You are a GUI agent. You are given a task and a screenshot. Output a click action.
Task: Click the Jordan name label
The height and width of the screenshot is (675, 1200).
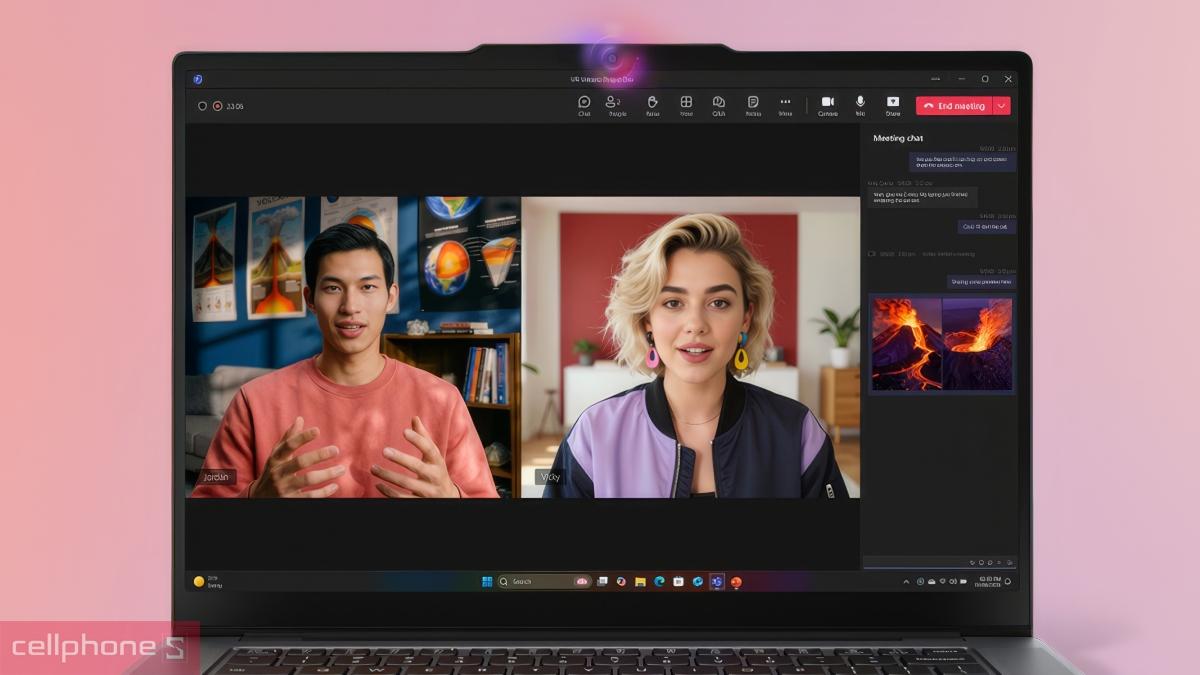click(x=216, y=477)
